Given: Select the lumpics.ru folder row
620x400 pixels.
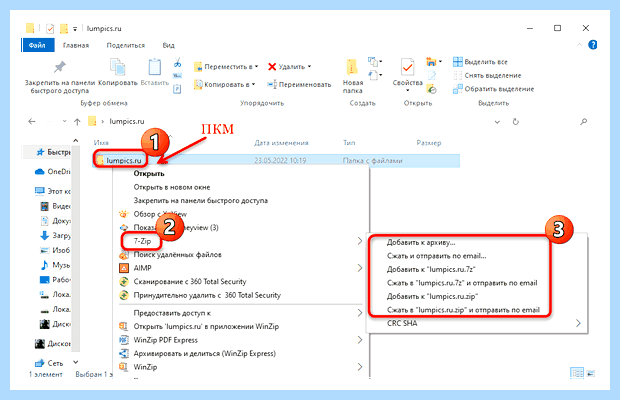Looking at the screenshot, I should 276,160.
